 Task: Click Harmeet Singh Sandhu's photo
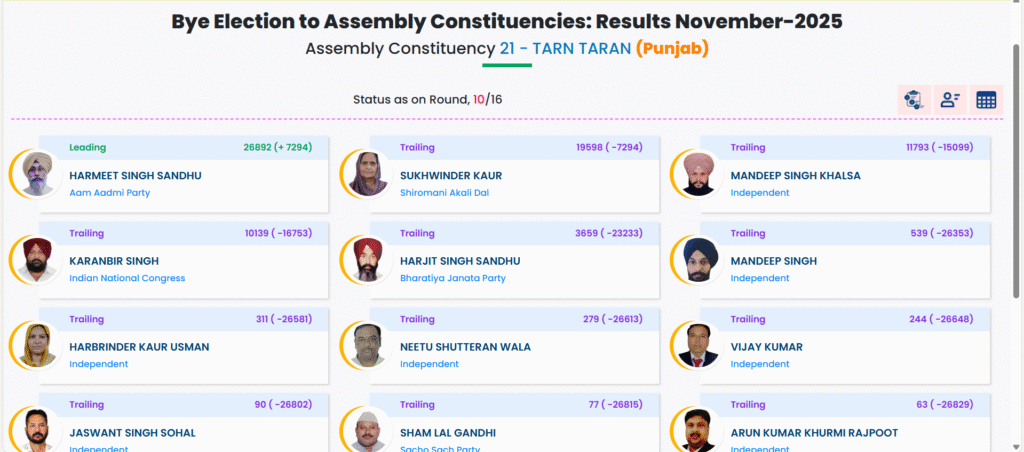pos(38,174)
